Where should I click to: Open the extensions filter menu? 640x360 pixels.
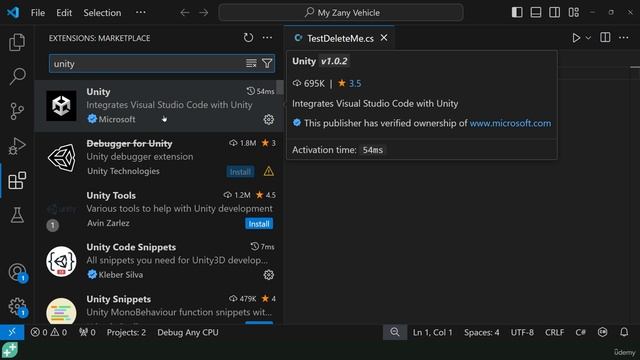tap(267, 63)
